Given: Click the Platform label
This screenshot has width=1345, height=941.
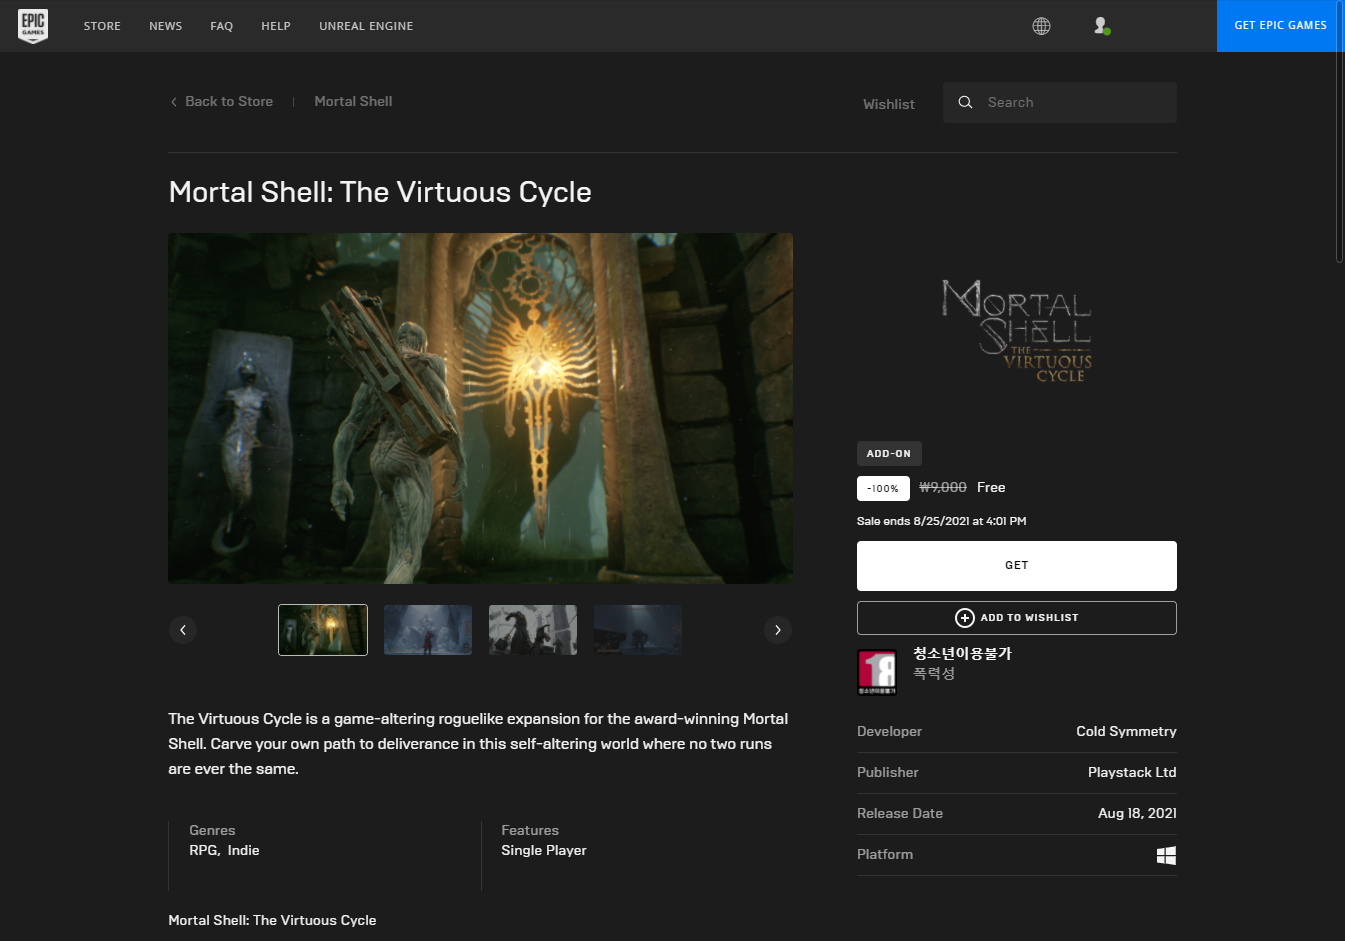Looking at the screenshot, I should click(885, 854).
